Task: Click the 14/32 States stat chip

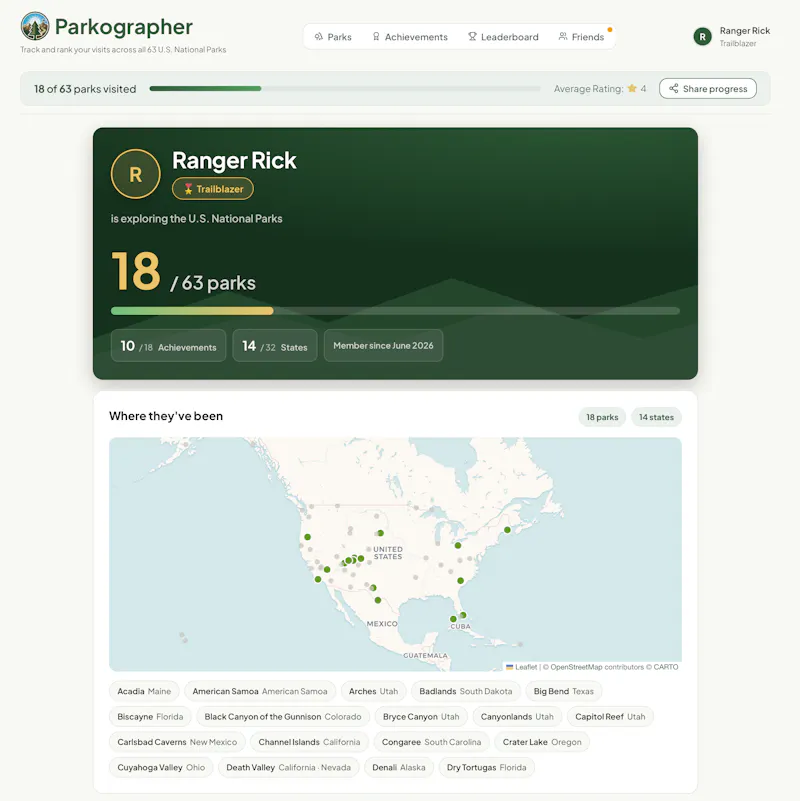Action: tap(275, 346)
